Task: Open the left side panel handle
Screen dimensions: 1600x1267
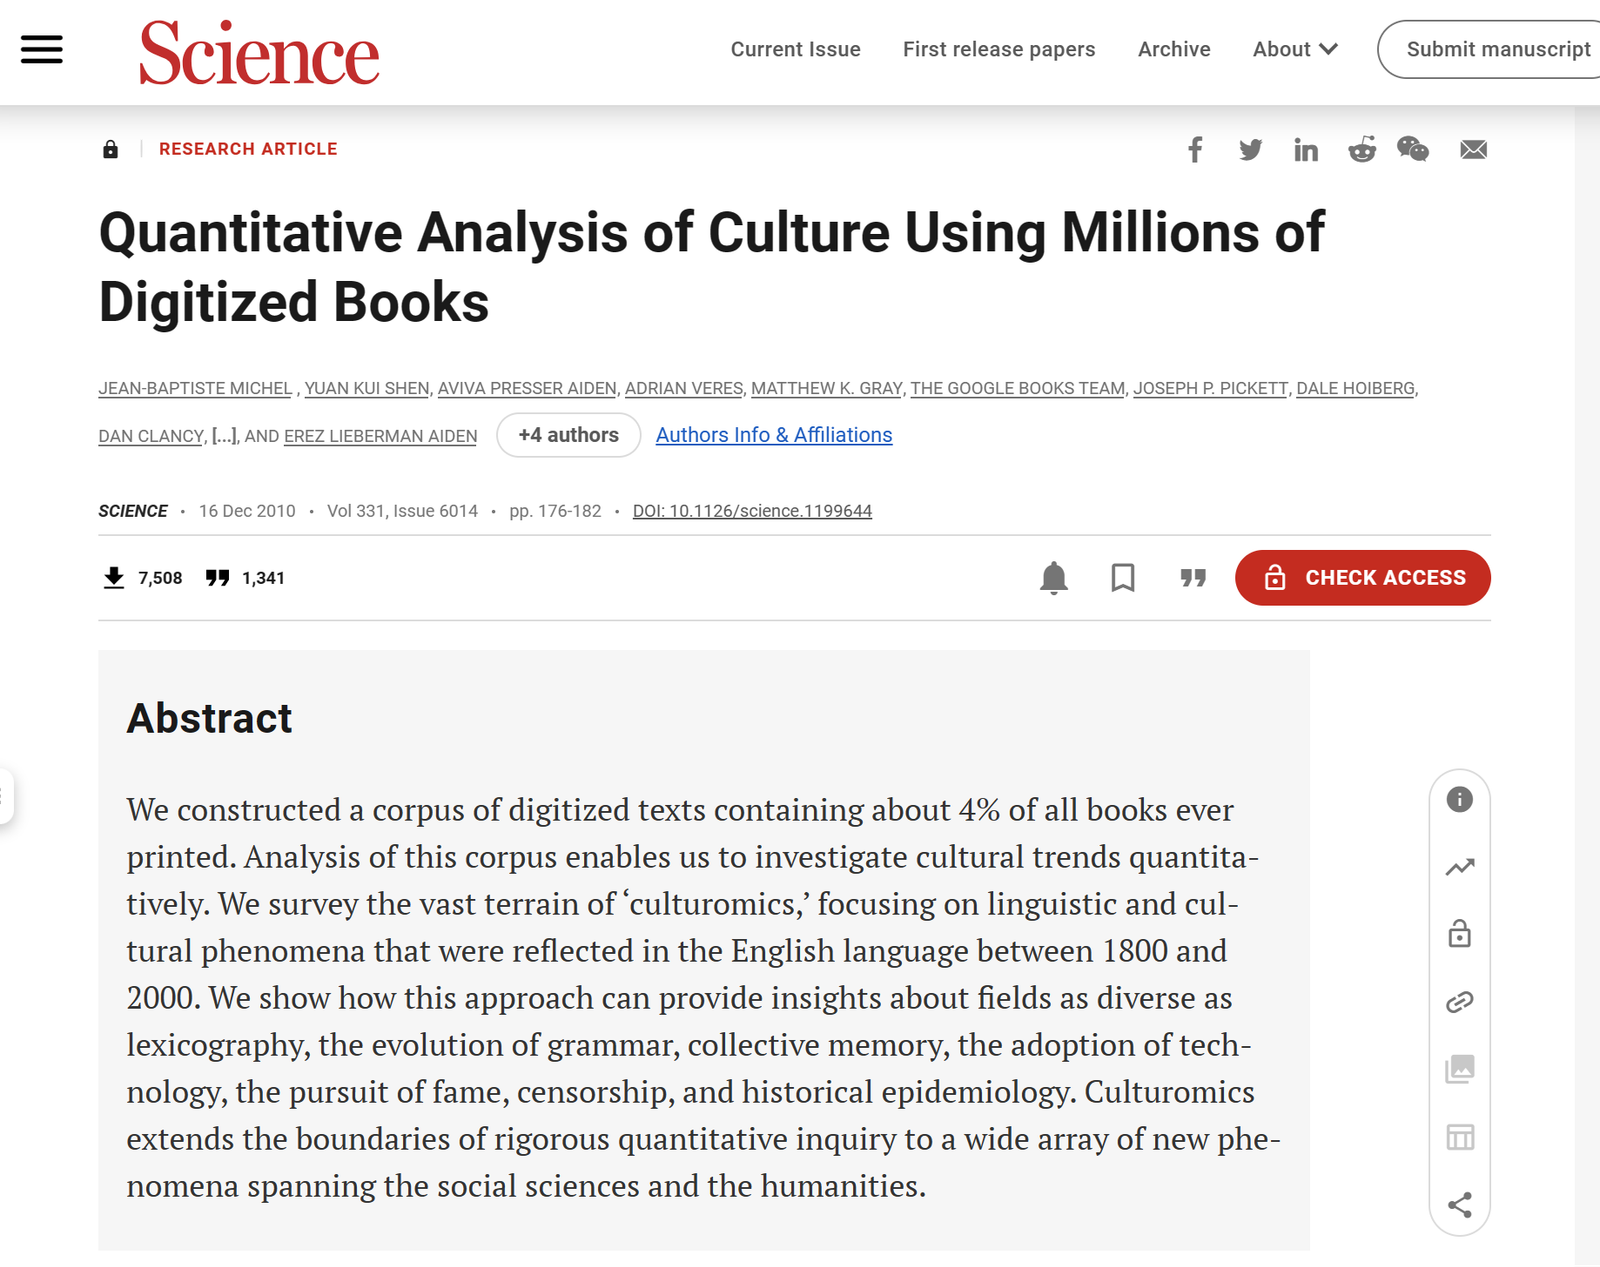Action: point(5,796)
